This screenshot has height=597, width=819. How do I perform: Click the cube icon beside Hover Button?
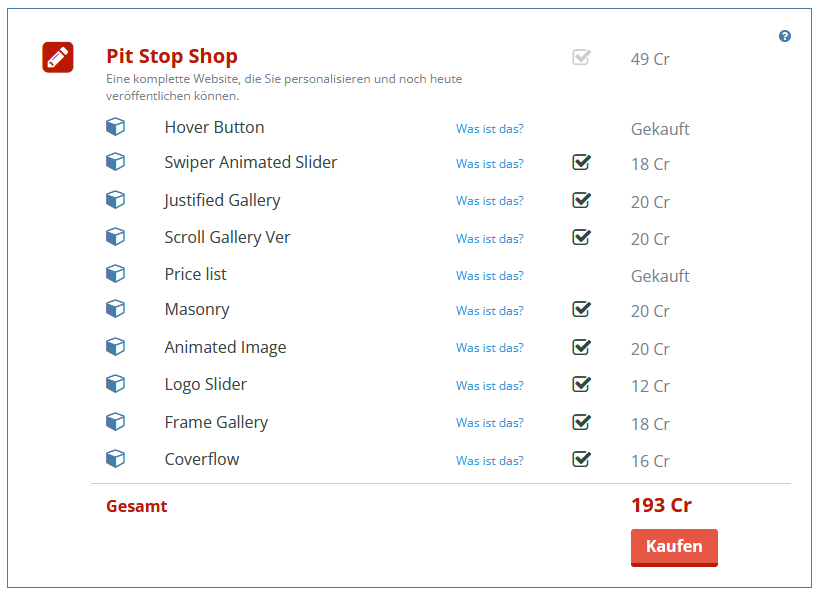[116, 127]
